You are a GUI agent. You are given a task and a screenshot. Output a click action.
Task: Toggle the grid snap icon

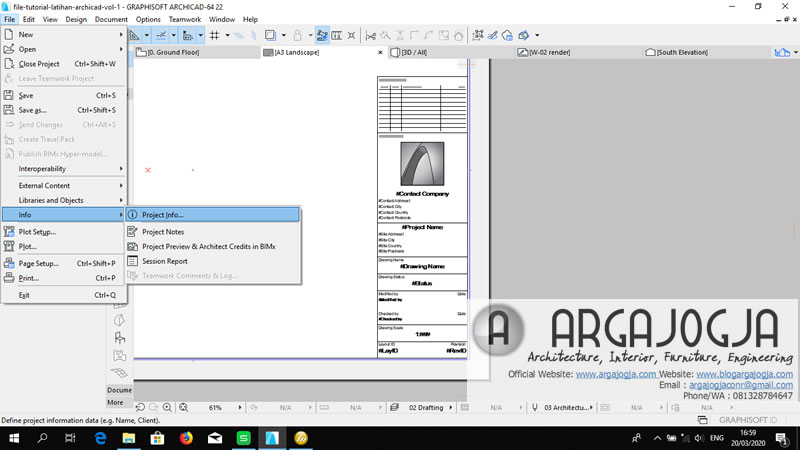(215, 35)
